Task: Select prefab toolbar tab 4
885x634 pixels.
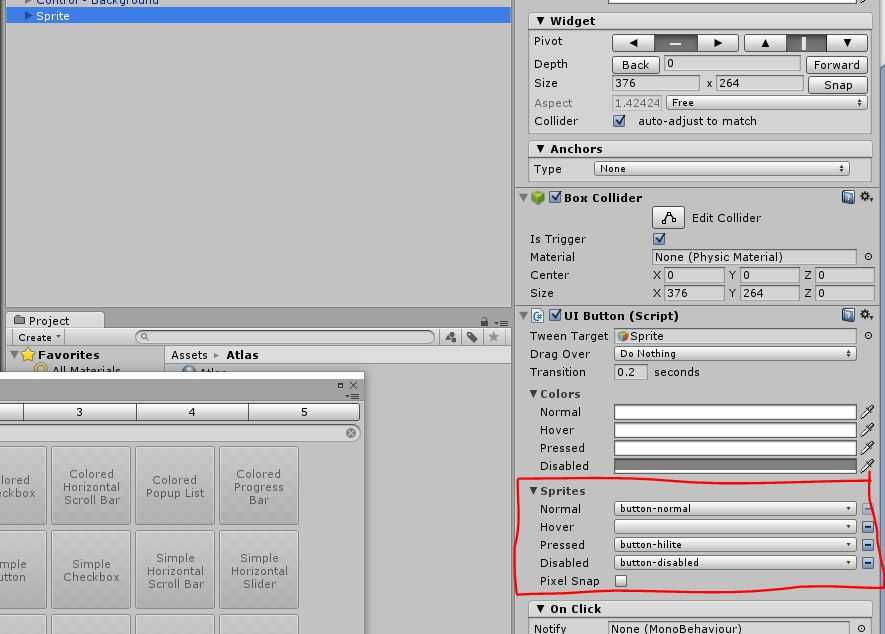Action: tap(192, 412)
